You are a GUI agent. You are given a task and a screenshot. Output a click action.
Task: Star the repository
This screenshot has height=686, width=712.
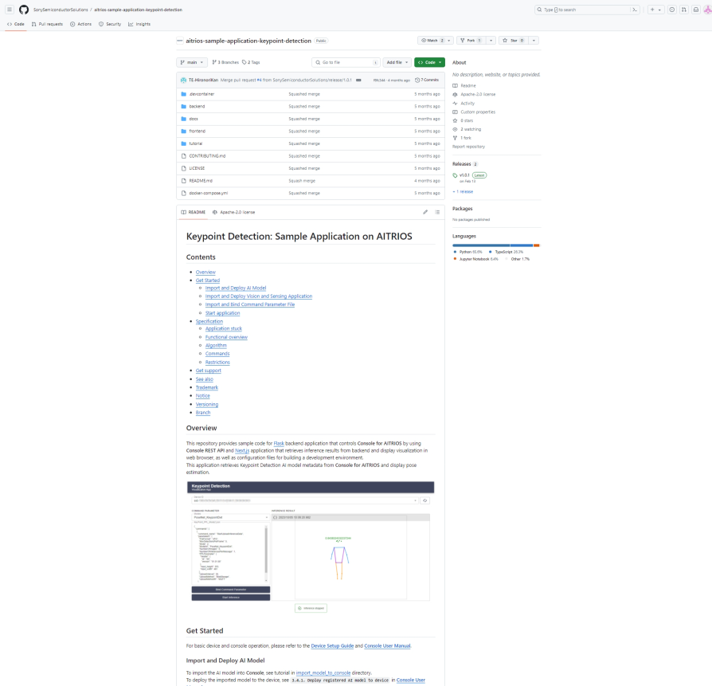tap(514, 40)
